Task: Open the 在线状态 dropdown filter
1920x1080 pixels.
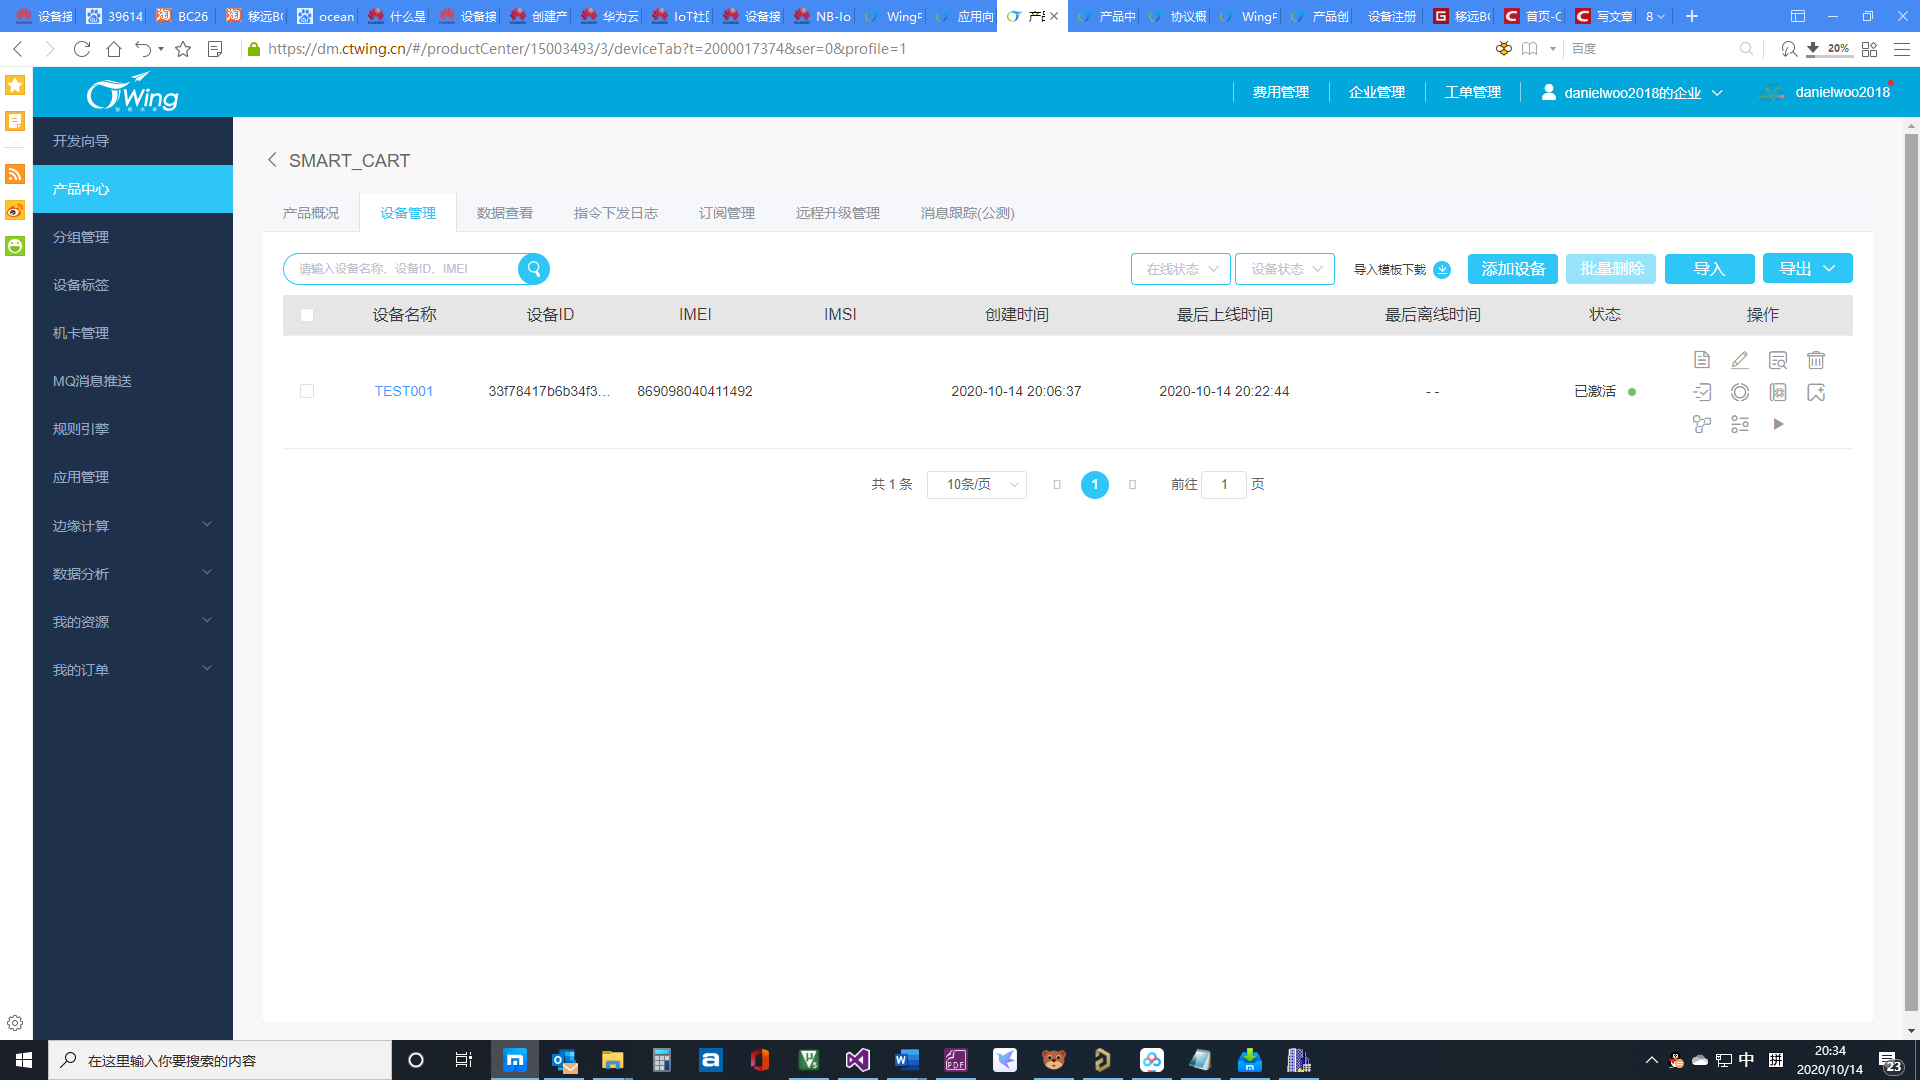Action: [1180, 269]
